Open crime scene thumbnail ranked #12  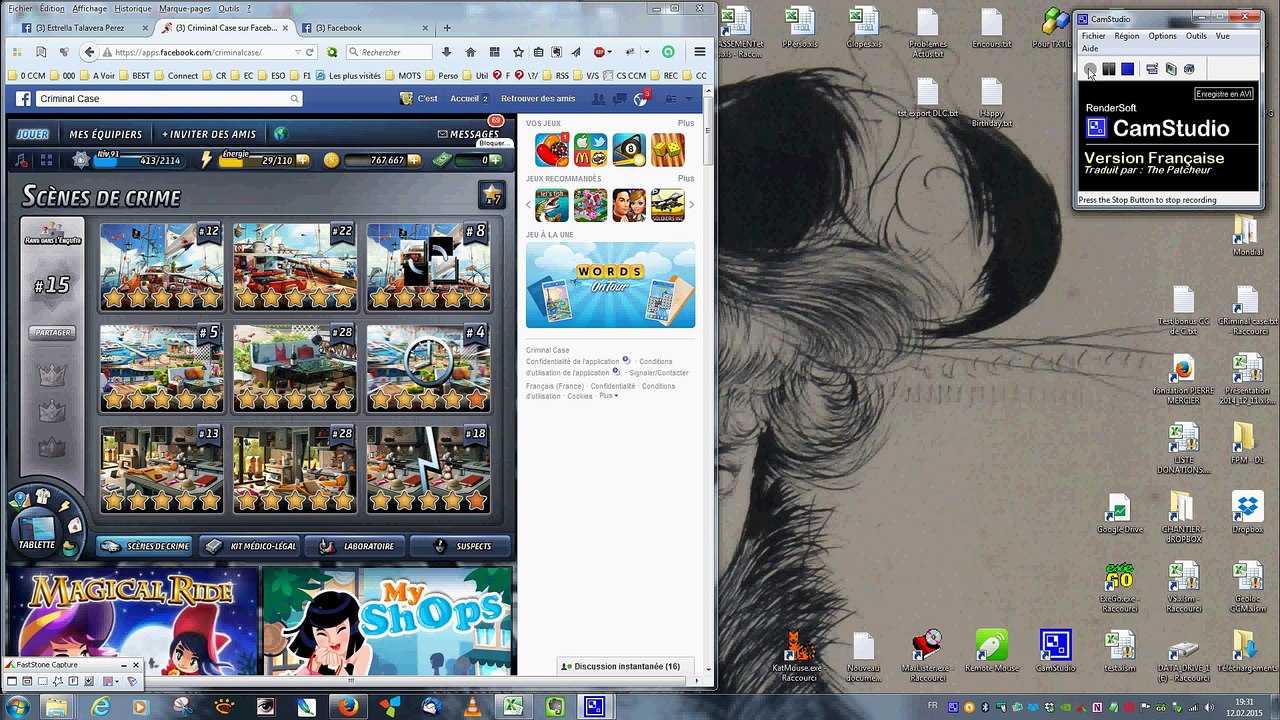point(162,266)
